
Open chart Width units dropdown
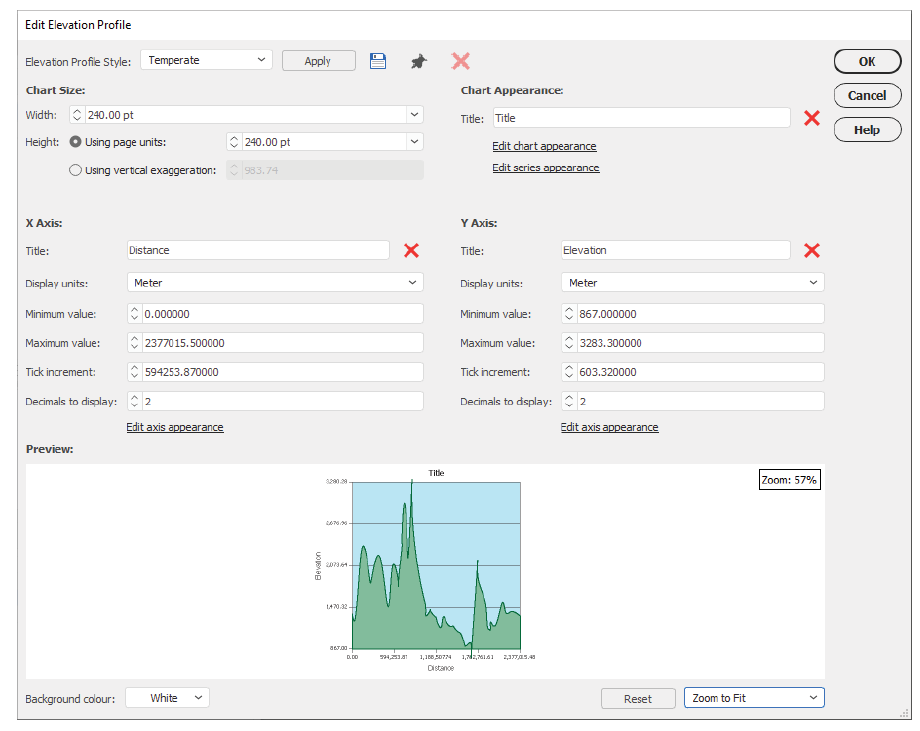pyautogui.click(x=414, y=114)
